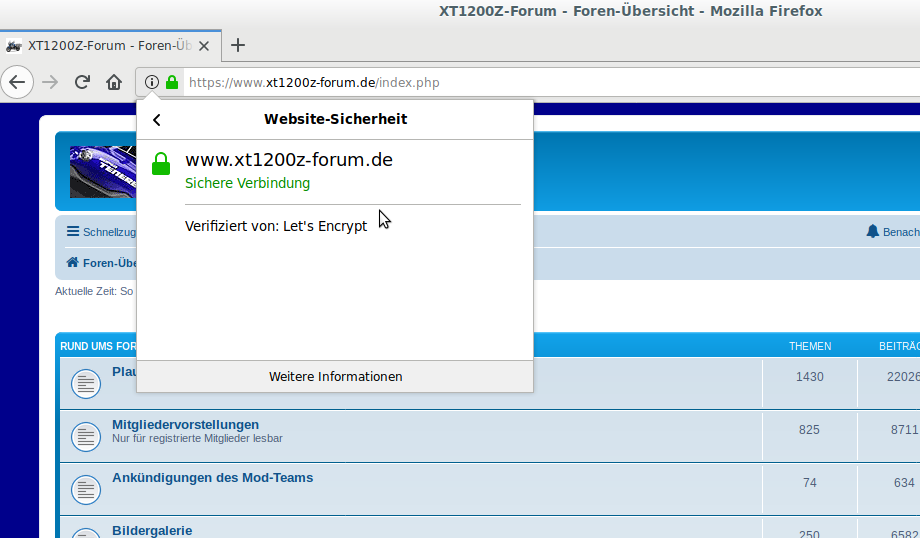The height and width of the screenshot is (538, 920).
Task: Select the XT1200Z-Forum browser tab
Action: (110, 45)
